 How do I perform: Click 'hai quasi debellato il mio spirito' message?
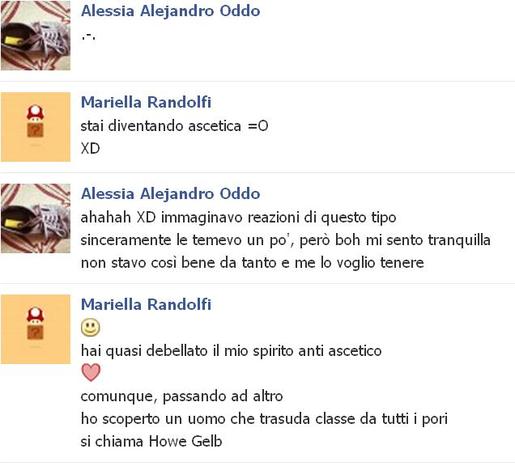pyautogui.click(x=231, y=351)
